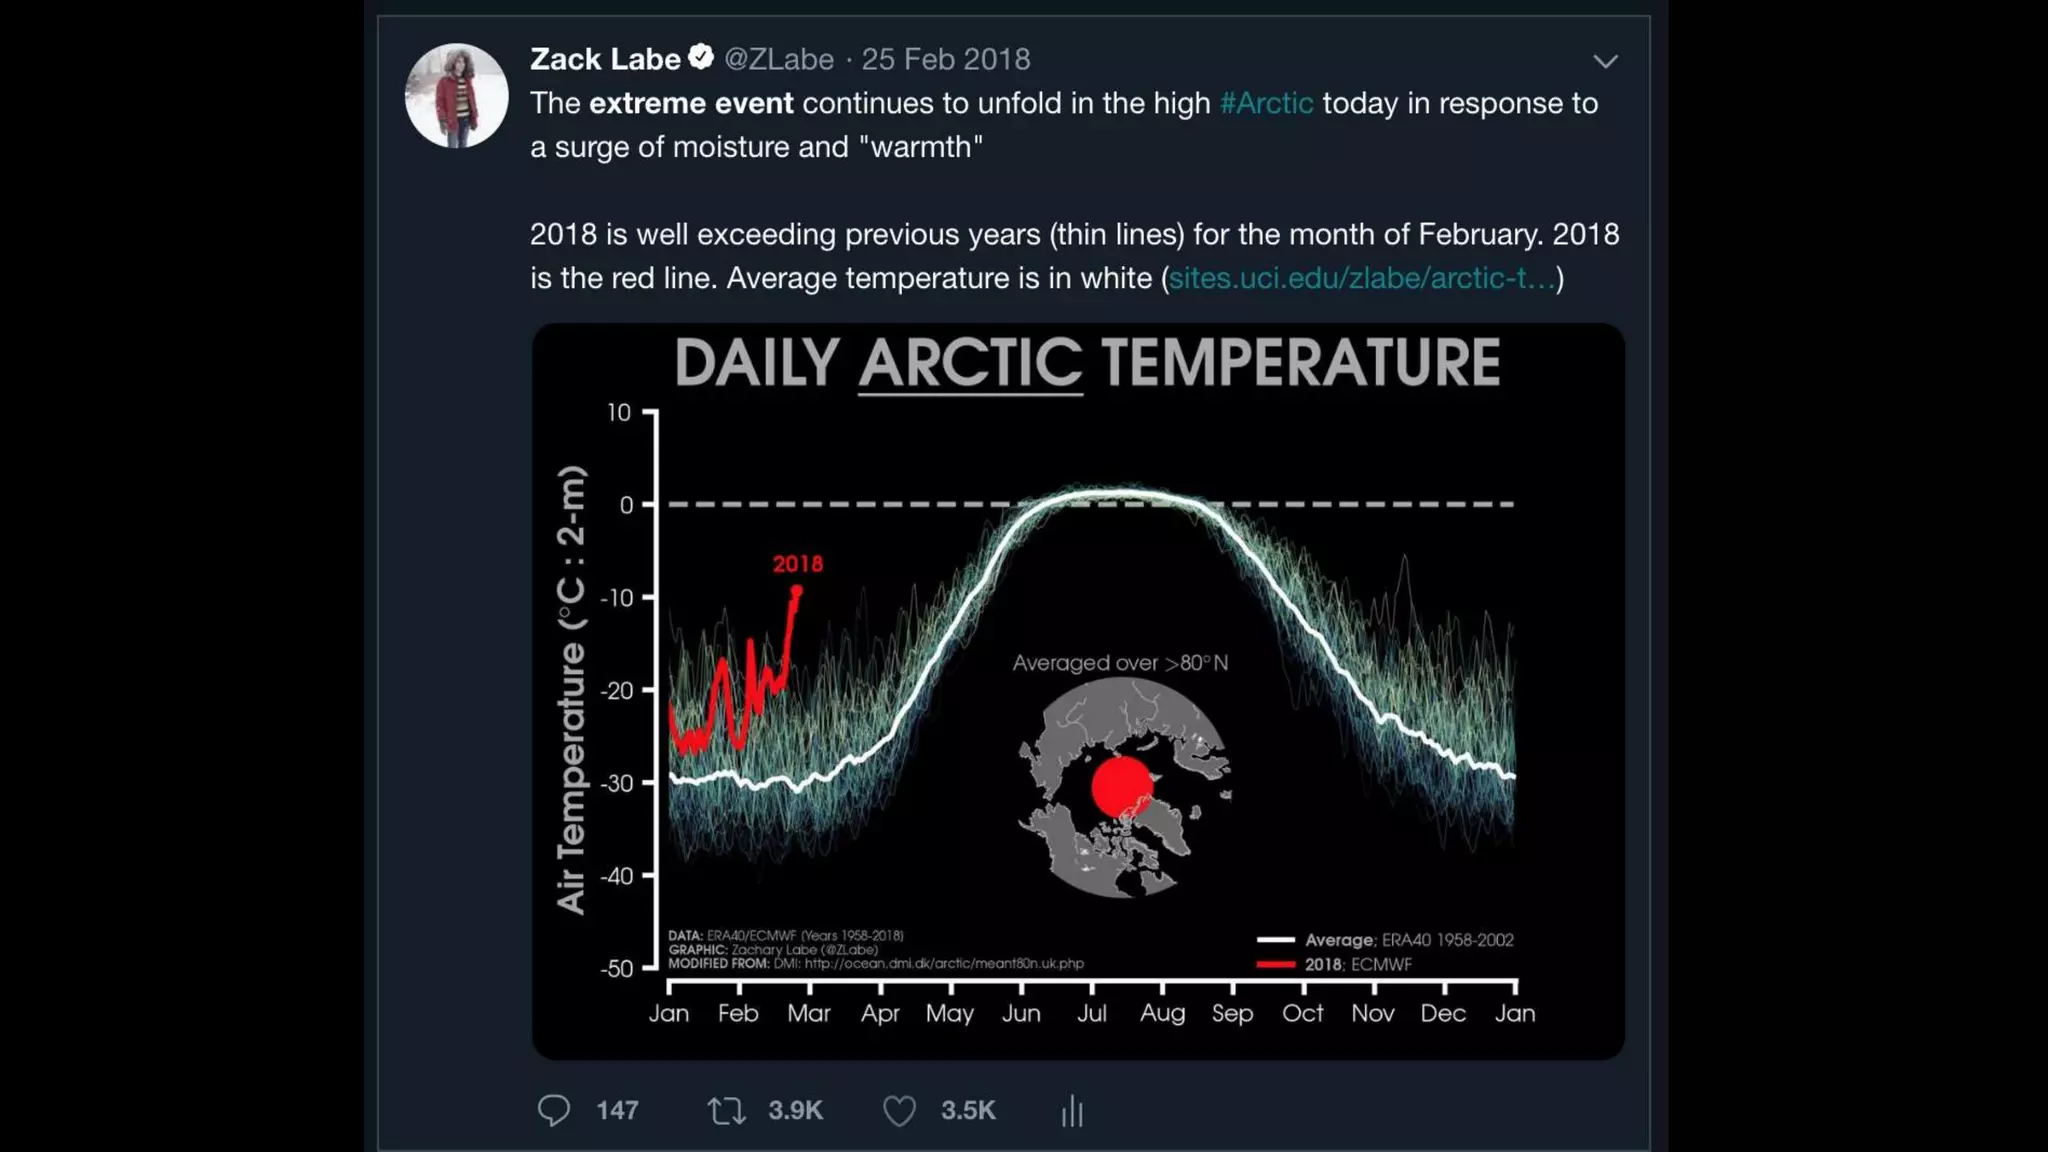This screenshot has height=1152, width=2048.
Task: Expand the tweet options chevron menu
Action: pos(1605,61)
